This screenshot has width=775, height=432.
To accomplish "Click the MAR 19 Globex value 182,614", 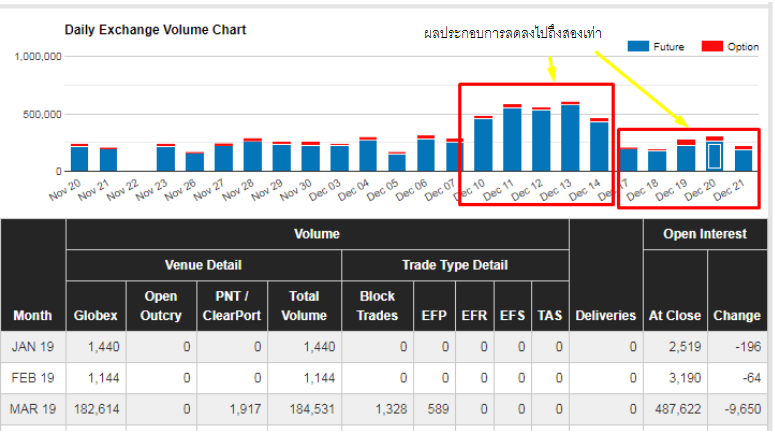I will pyautogui.click(x=96, y=409).
